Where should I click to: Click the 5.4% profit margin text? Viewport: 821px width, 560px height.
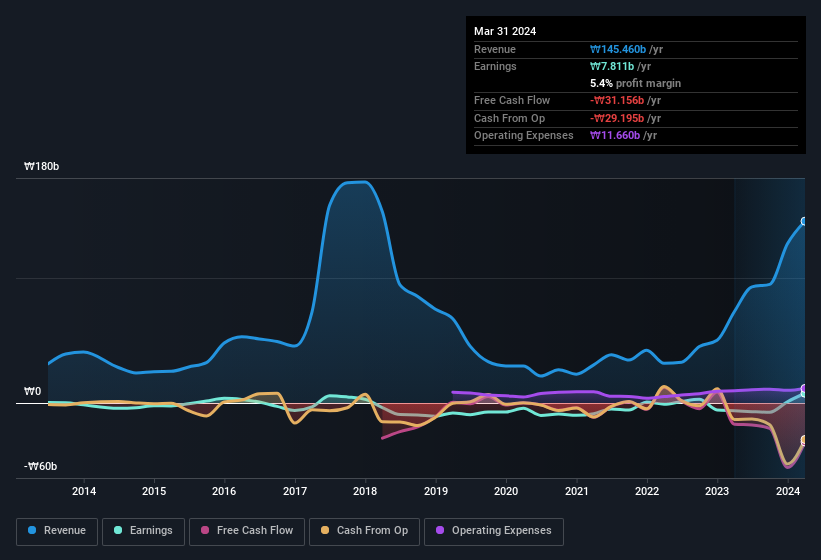(636, 83)
